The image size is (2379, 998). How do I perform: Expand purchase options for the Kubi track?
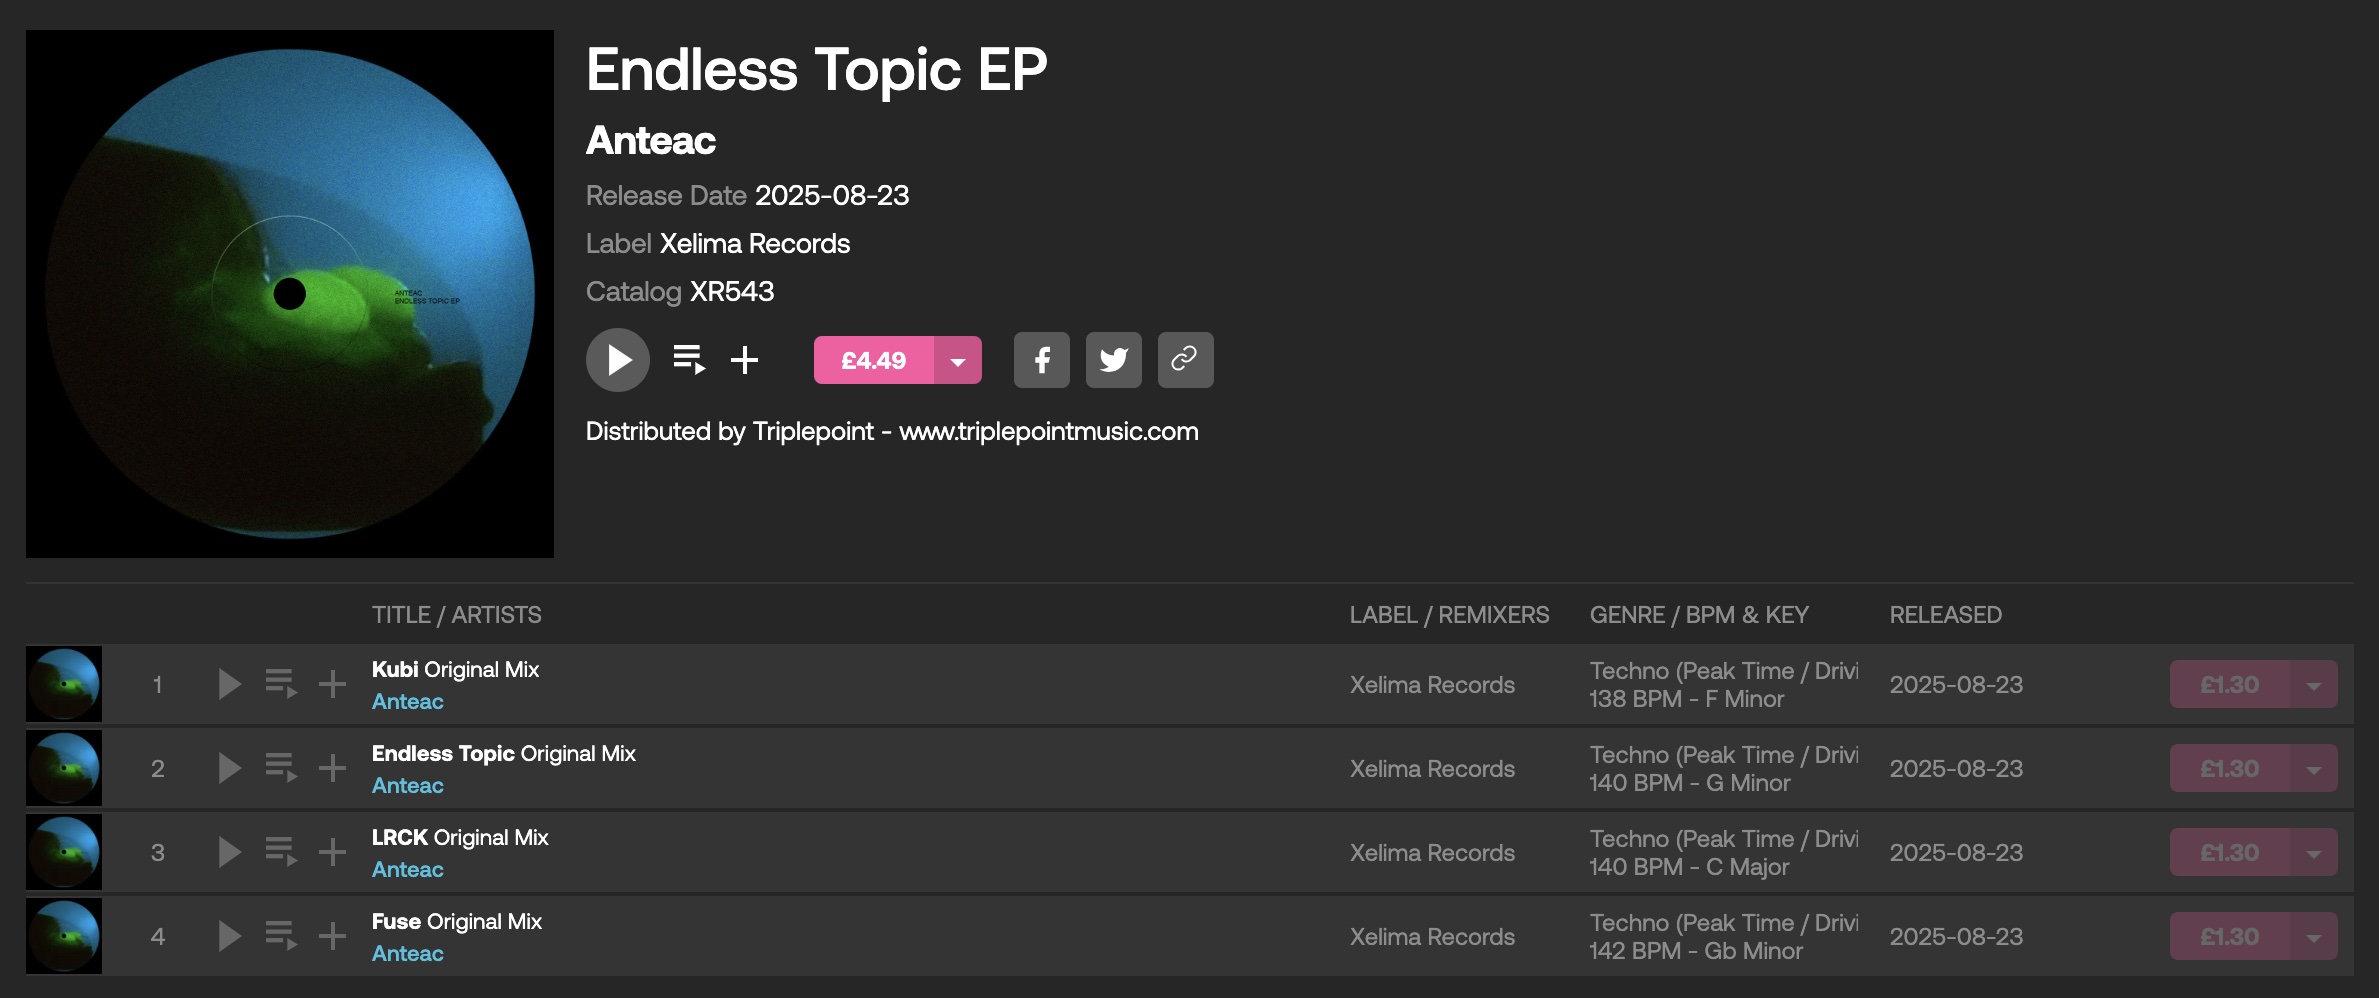(2313, 685)
